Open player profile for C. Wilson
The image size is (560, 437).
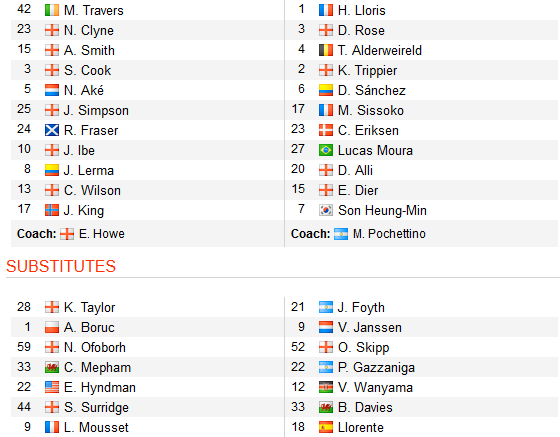92,190
